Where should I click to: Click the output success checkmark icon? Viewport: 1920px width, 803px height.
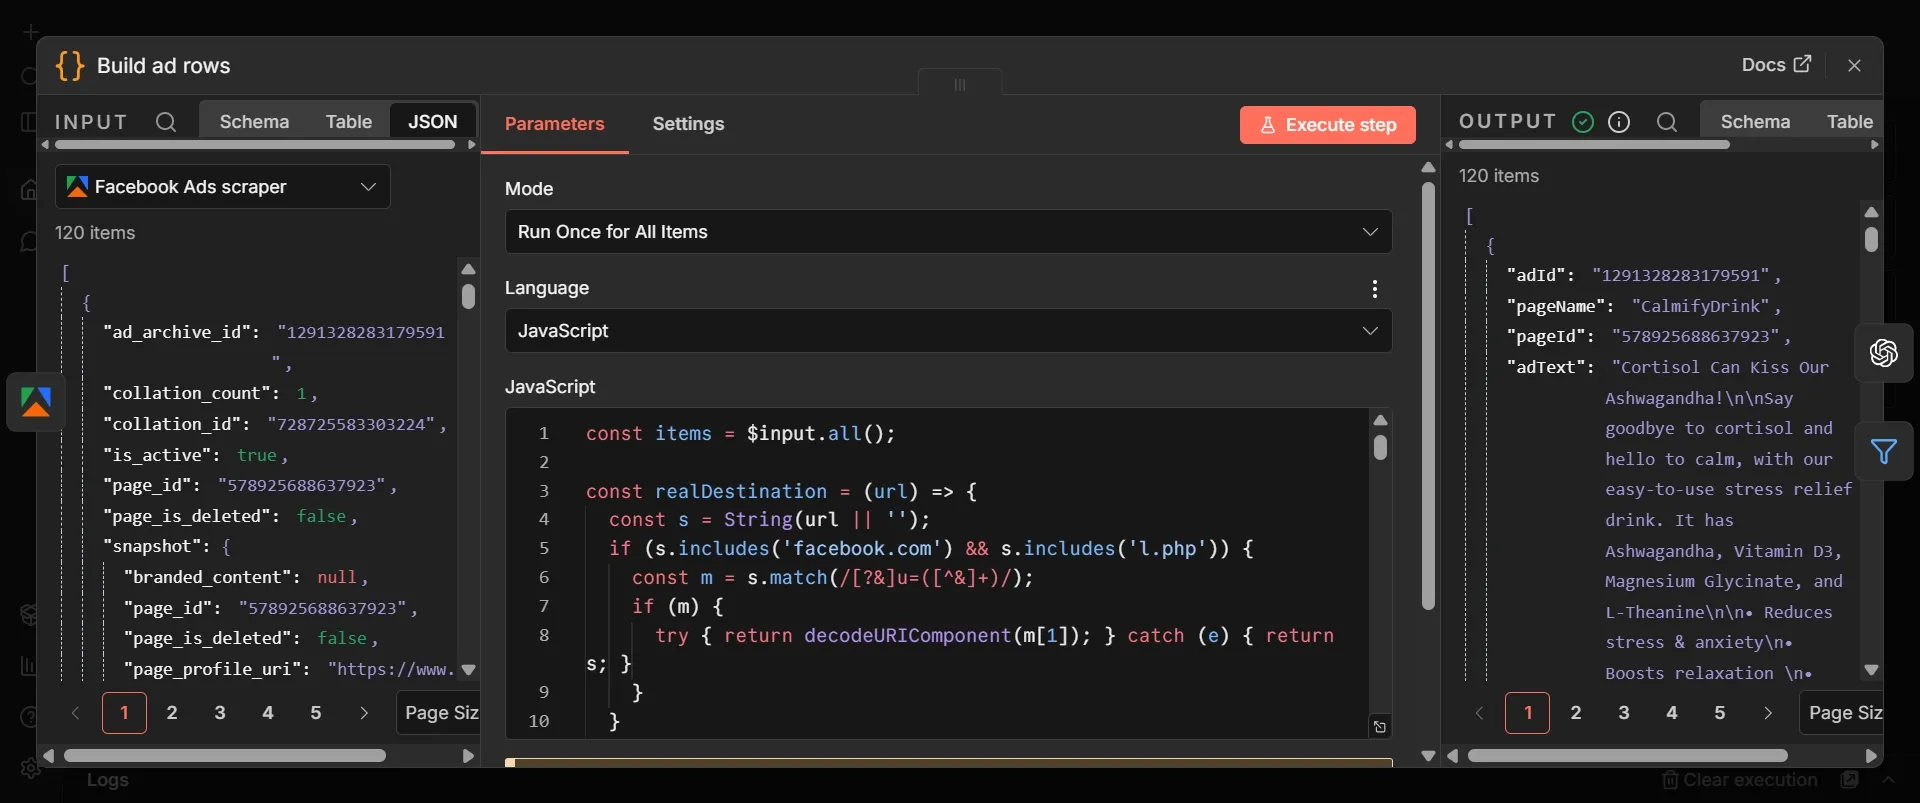(x=1583, y=122)
